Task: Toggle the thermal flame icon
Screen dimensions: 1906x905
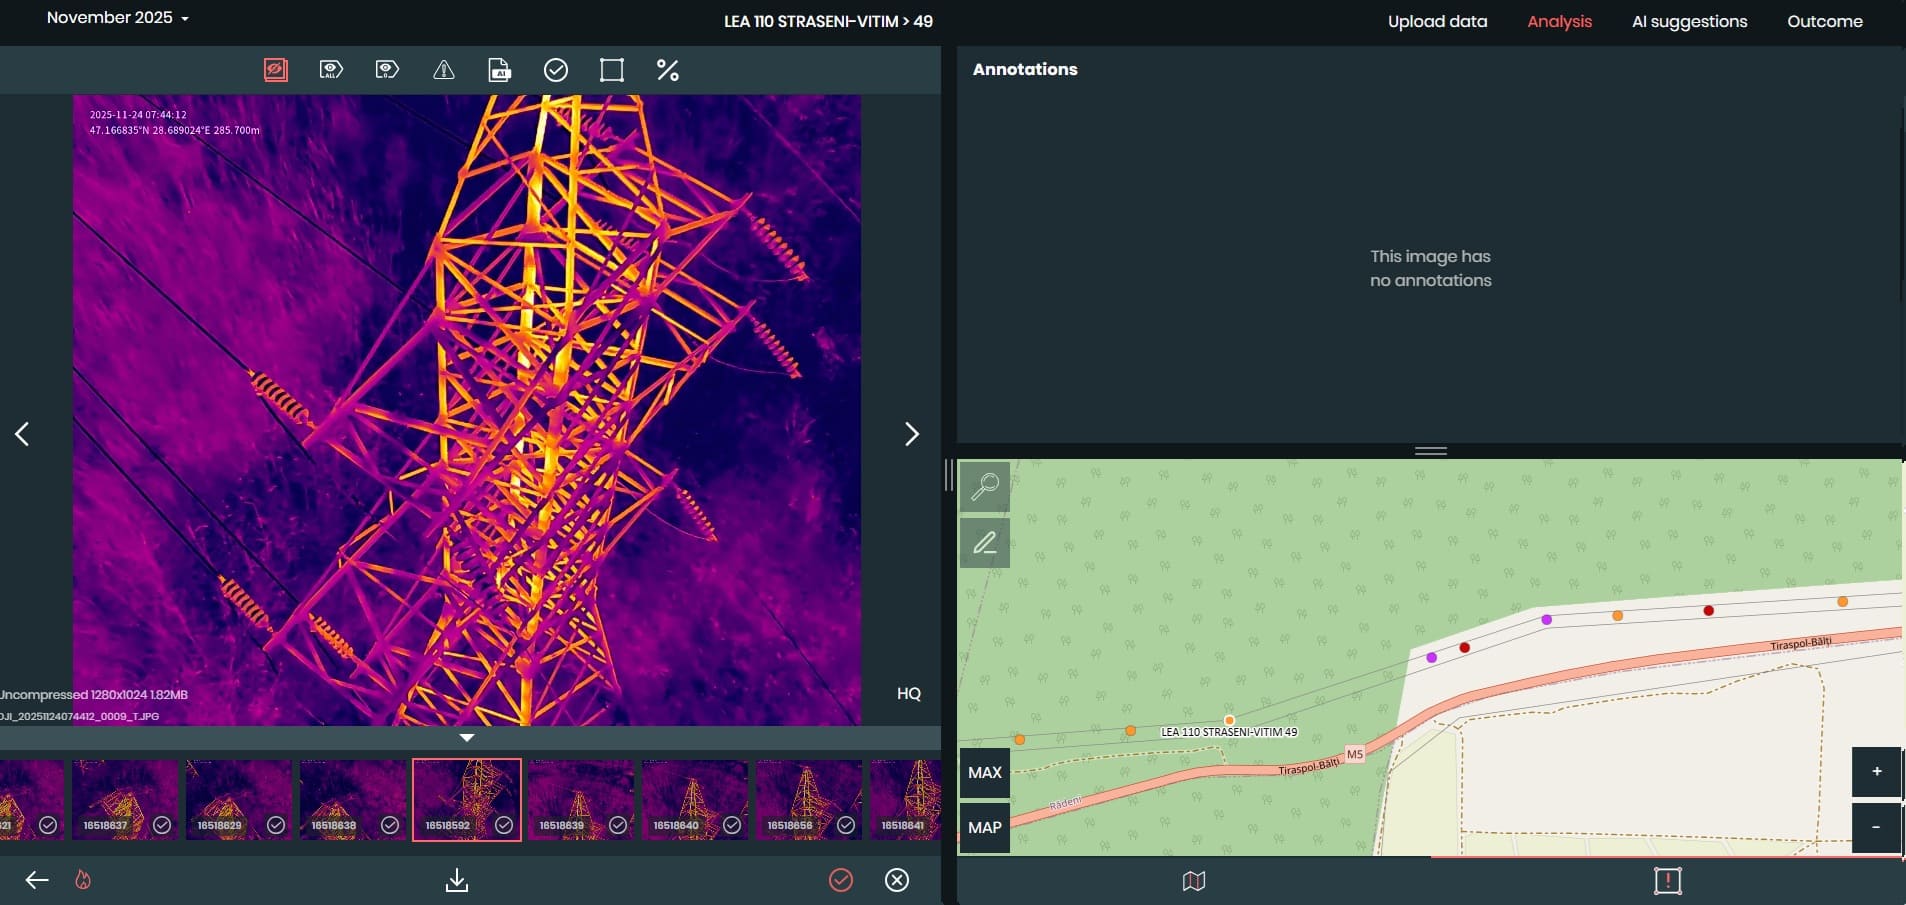Action: (x=83, y=880)
